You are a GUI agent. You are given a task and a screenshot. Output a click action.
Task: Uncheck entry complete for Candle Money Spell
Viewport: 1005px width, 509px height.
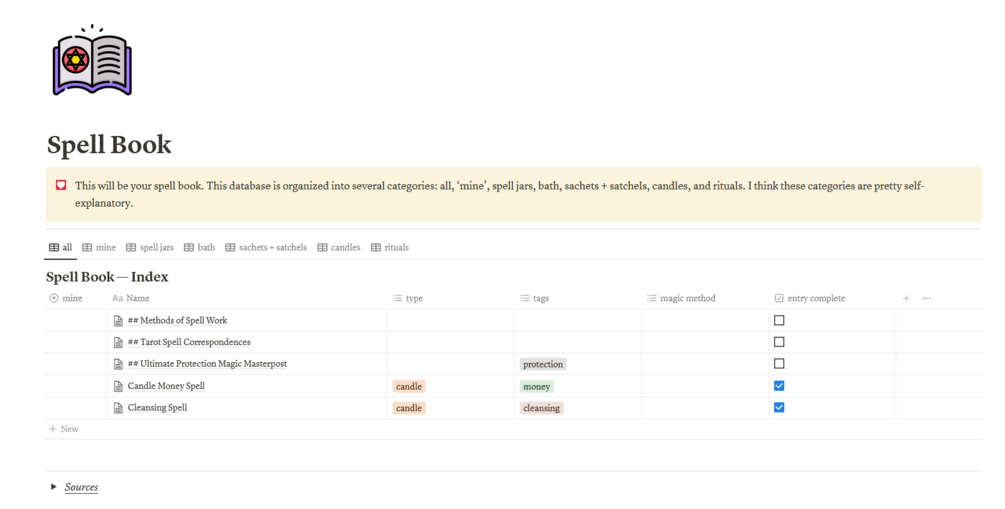[x=779, y=385]
